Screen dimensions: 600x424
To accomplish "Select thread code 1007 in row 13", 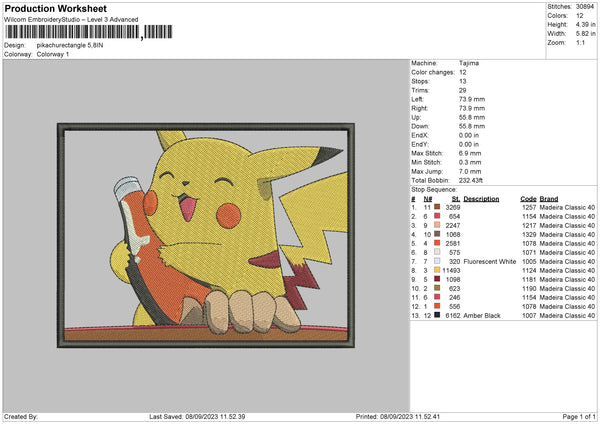I will click(529, 315).
